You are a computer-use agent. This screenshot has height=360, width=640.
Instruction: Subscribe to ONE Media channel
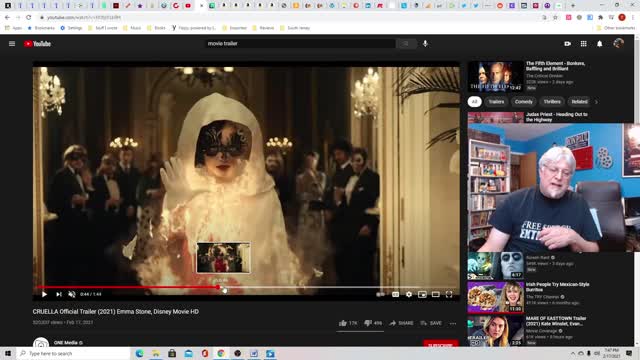[440, 344]
